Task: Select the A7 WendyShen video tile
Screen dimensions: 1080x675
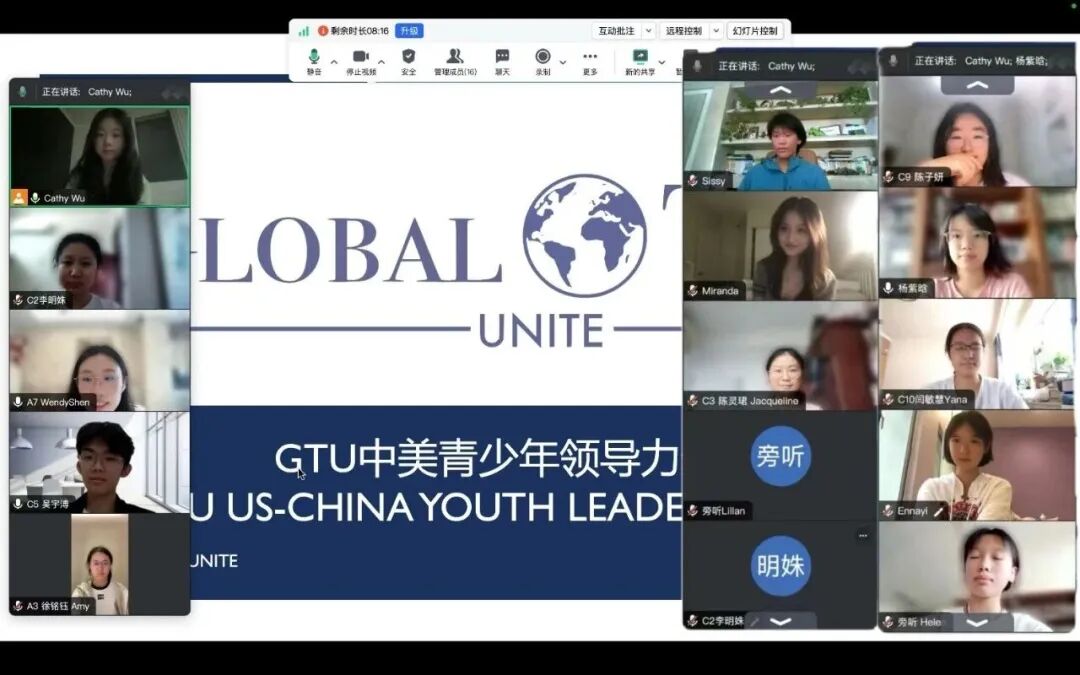Action: pyautogui.click(x=100, y=360)
